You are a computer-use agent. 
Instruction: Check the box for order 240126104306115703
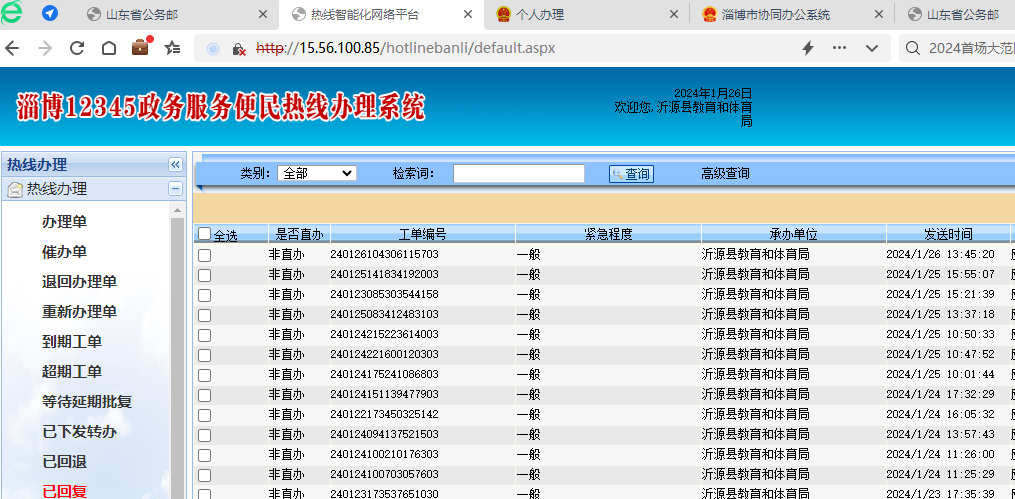tap(205, 255)
